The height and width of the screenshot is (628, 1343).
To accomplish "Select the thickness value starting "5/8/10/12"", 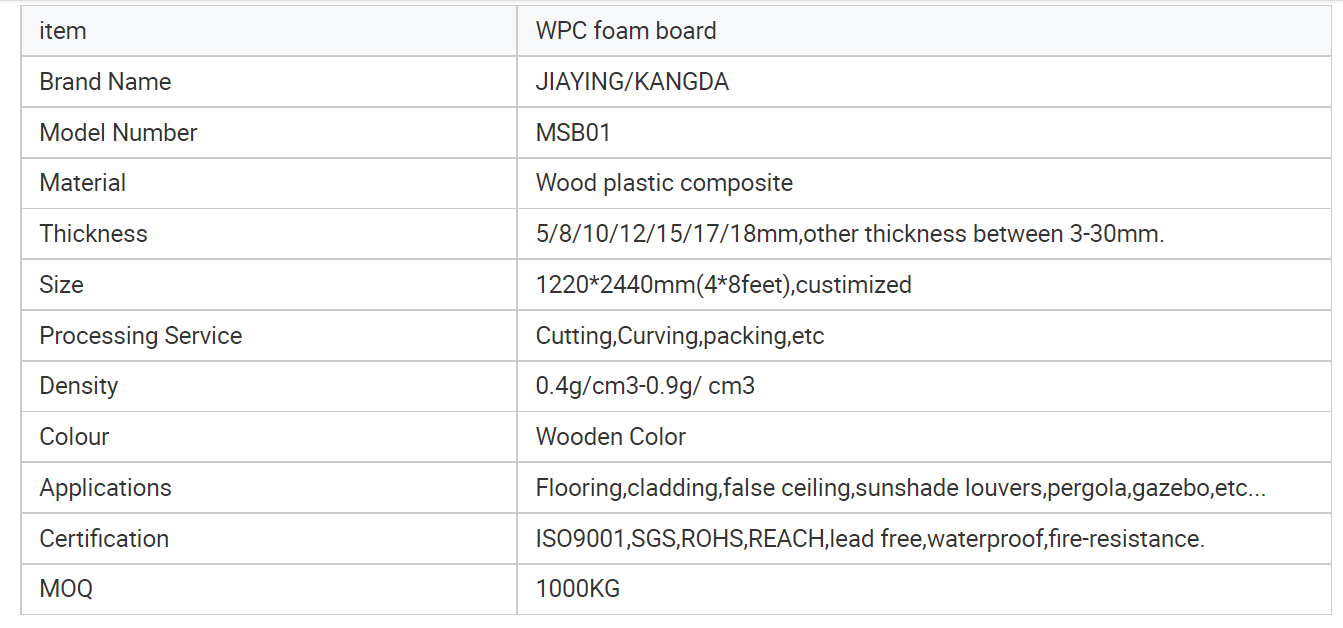I will [850, 234].
